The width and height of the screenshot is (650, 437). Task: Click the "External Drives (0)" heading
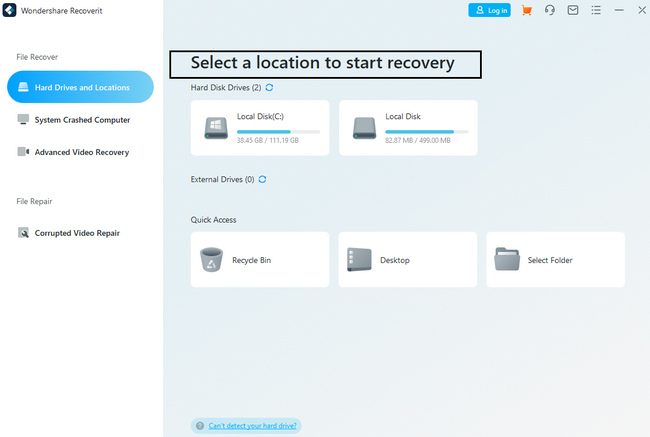[222, 179]
